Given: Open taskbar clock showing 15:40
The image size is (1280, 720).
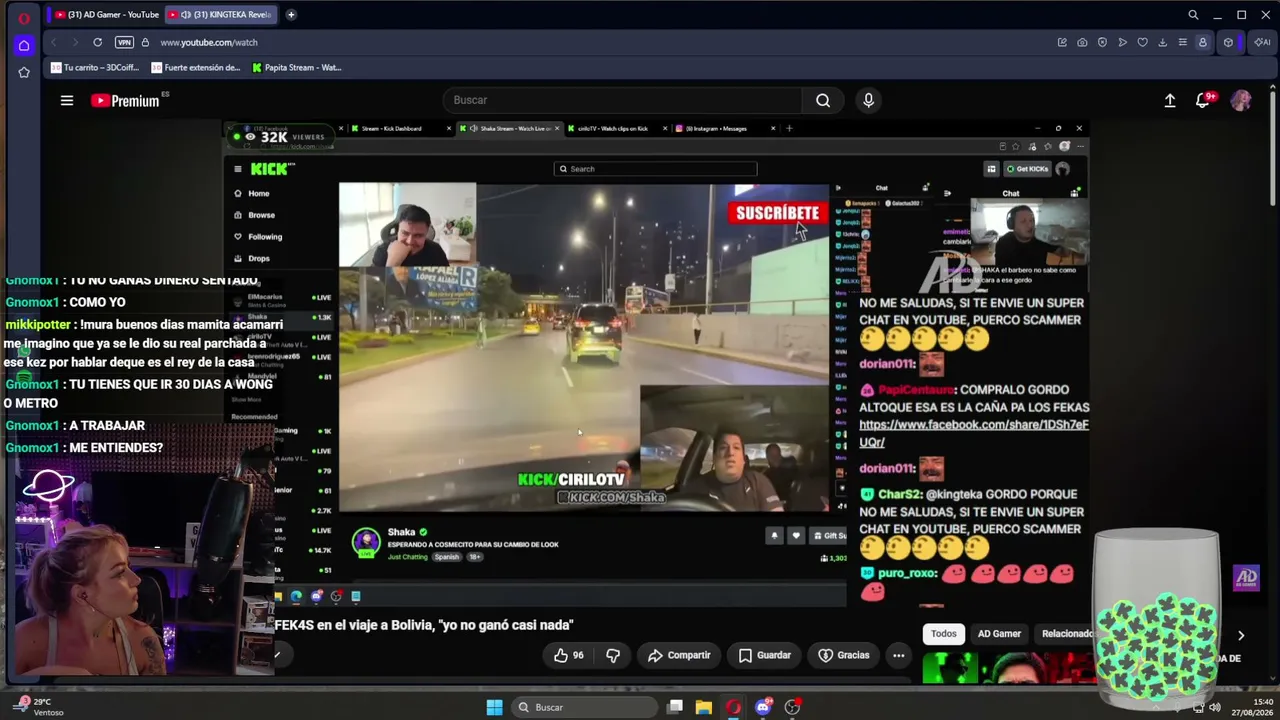Looking at the screenshot, I should point(1253,707).
